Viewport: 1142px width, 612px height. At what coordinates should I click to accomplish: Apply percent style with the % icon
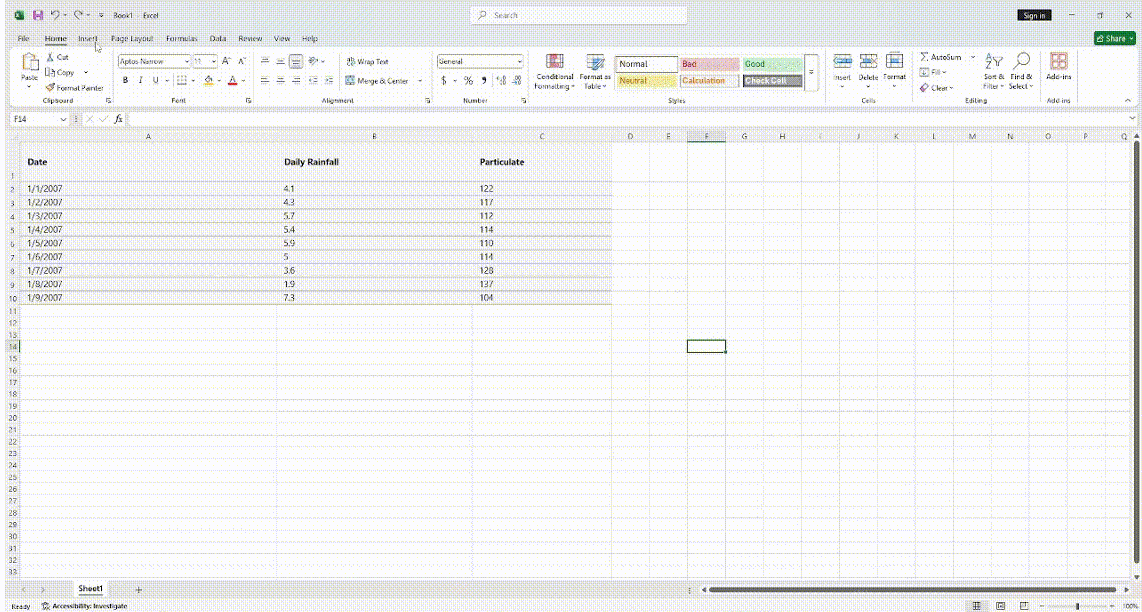467,81
